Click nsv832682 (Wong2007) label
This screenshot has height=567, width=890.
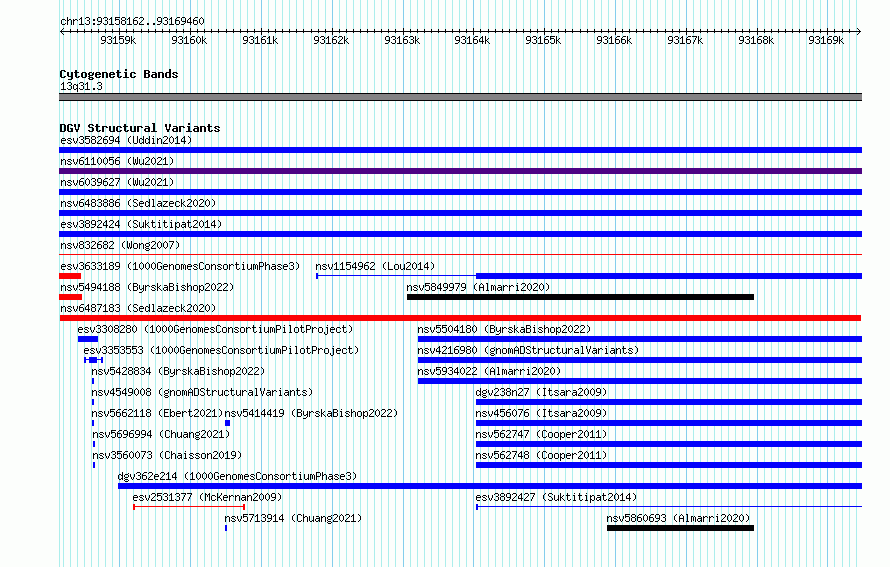pos(120,245)
